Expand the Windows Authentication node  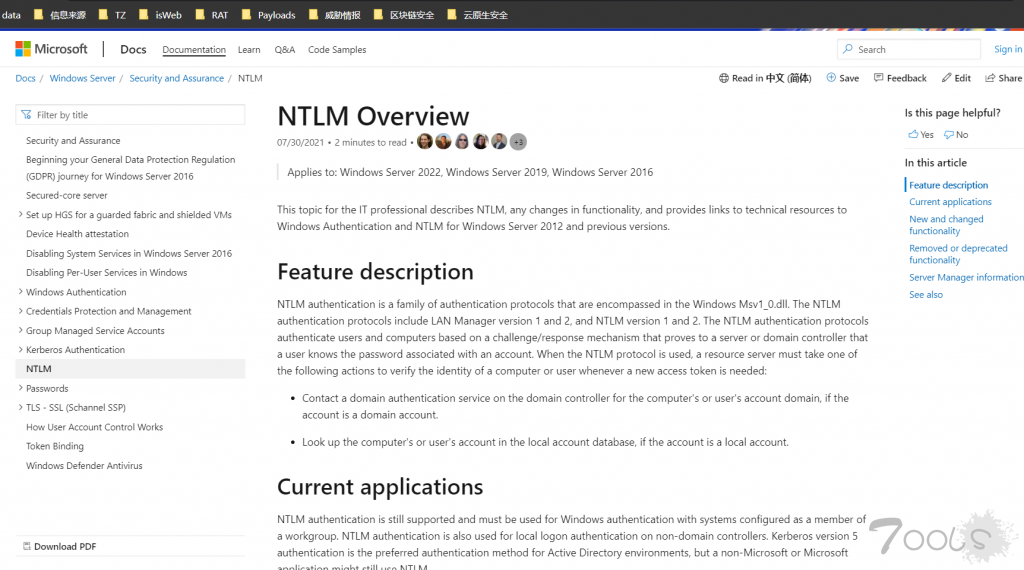[x=20, y=291]
